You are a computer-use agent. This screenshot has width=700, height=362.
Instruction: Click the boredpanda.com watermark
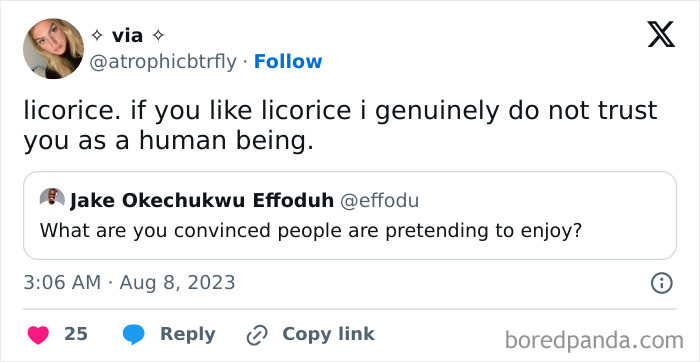(594, 341)
